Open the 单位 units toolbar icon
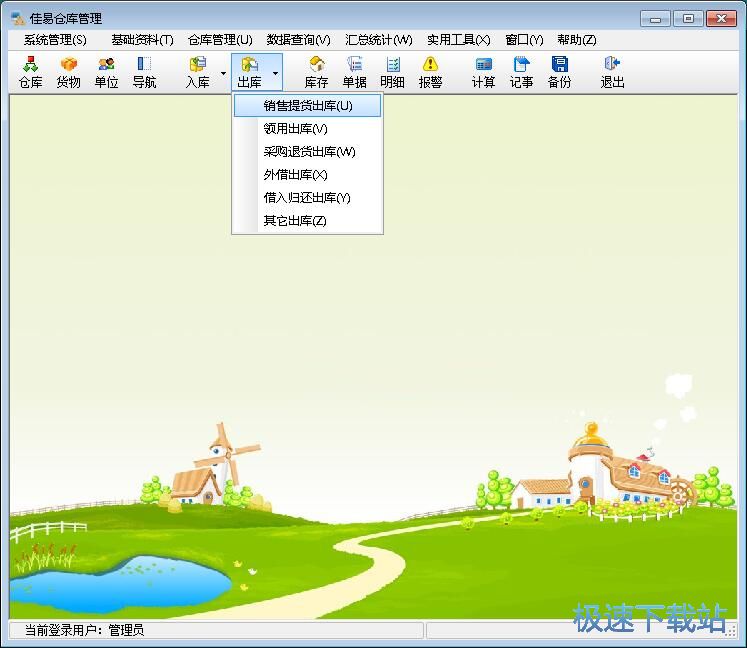The height and width of the screenshot is (648, 747). 106,72
